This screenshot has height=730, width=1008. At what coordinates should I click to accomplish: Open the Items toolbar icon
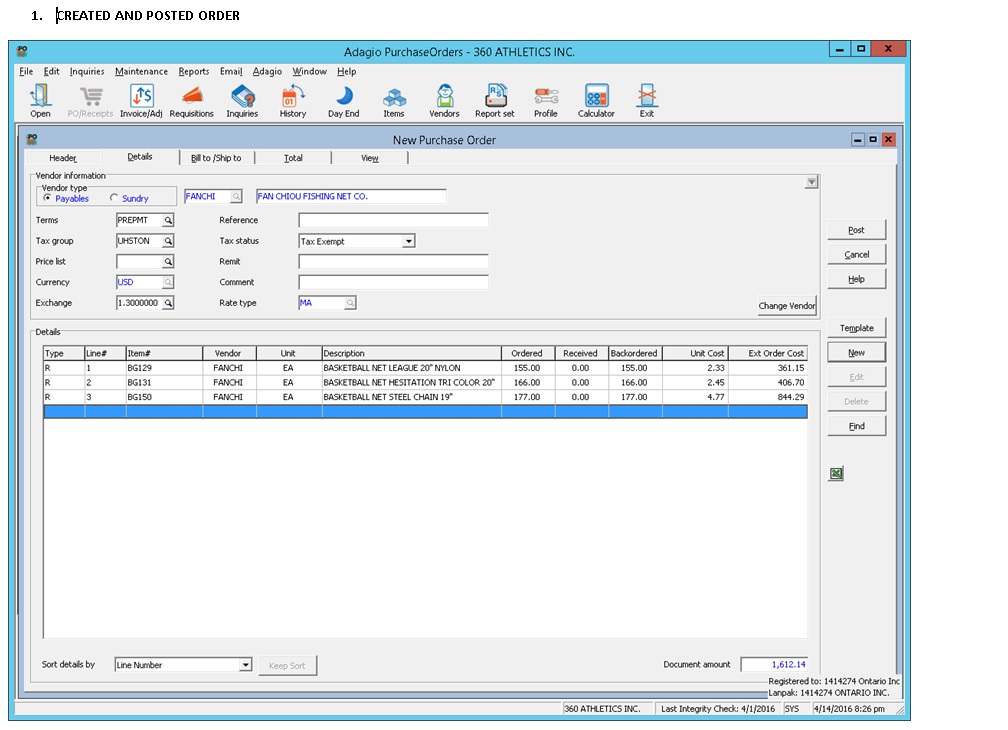point(394,100)
